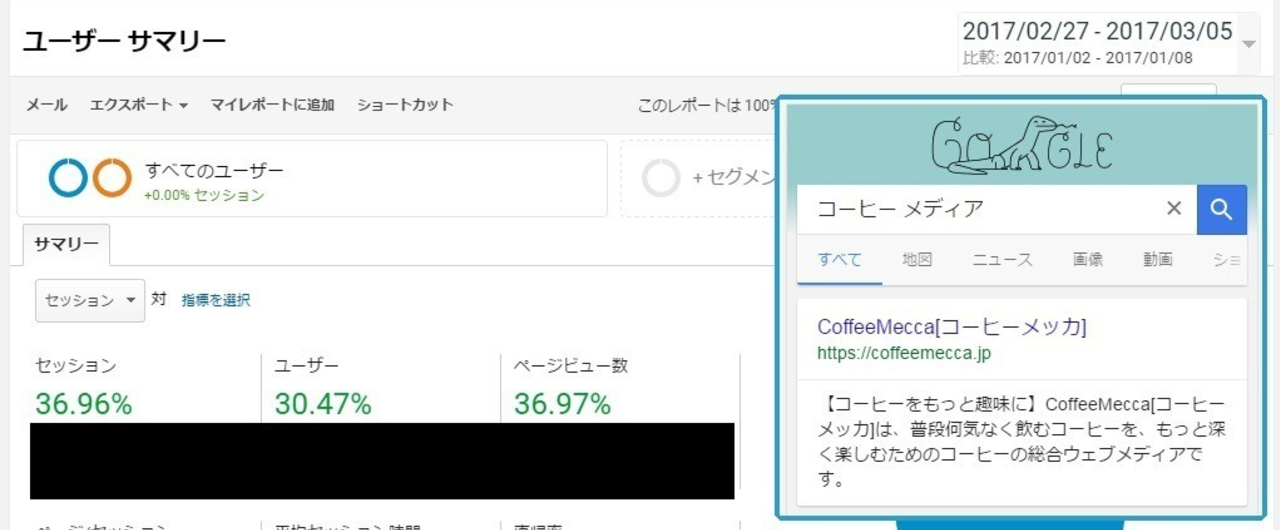Clear the search query with the X
Screen dimensions: 1280x530
coord(1174,209)
